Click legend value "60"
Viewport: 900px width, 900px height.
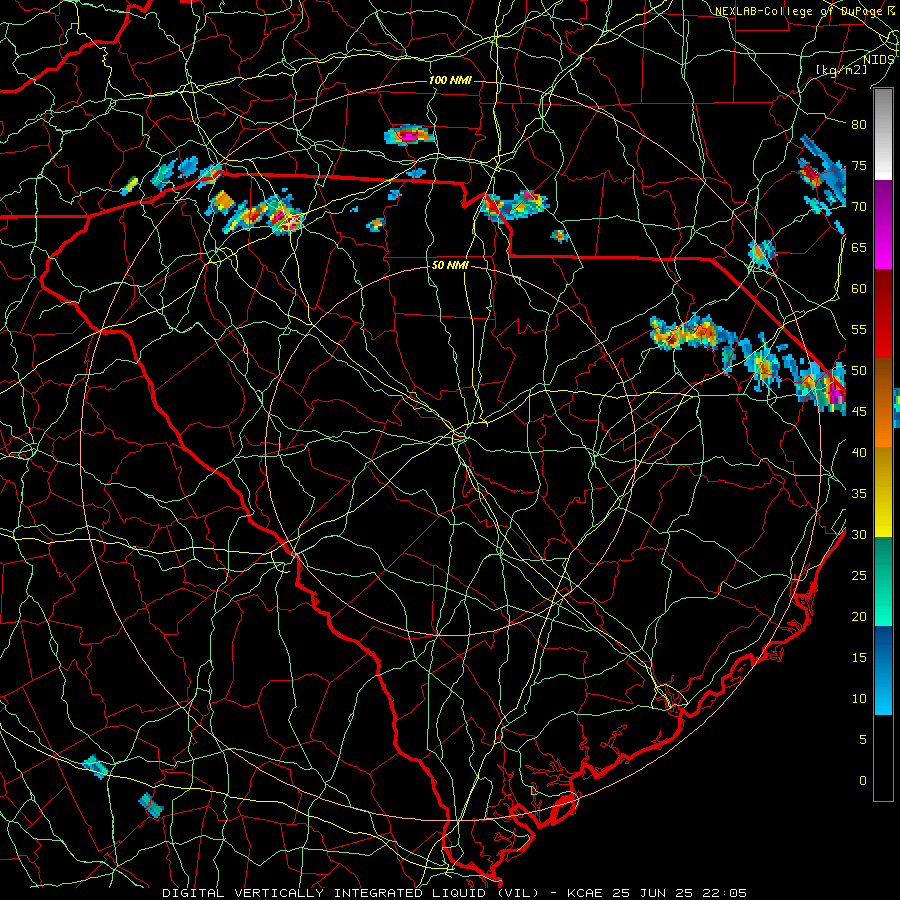pos(859,289)
